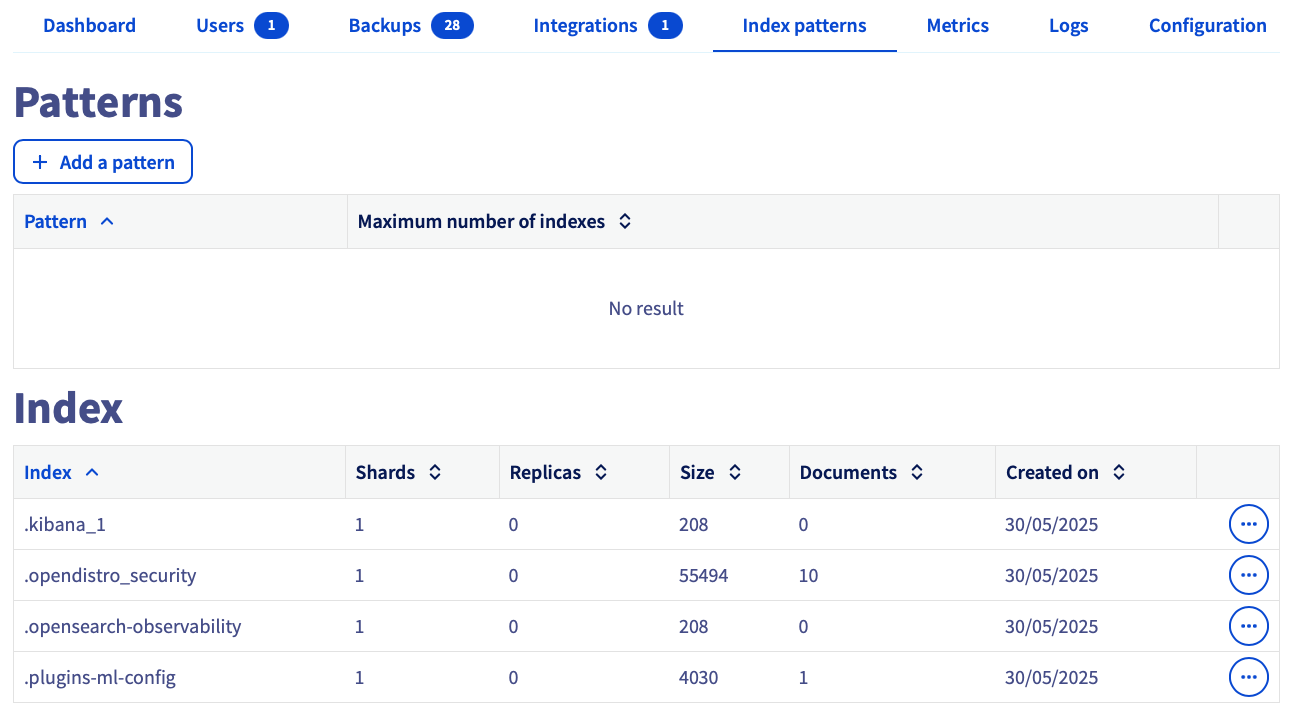Switch to the Metrics tab
Image resolution: width=1291 pixels, height=711 pixels.
click(x=958, y=26)
